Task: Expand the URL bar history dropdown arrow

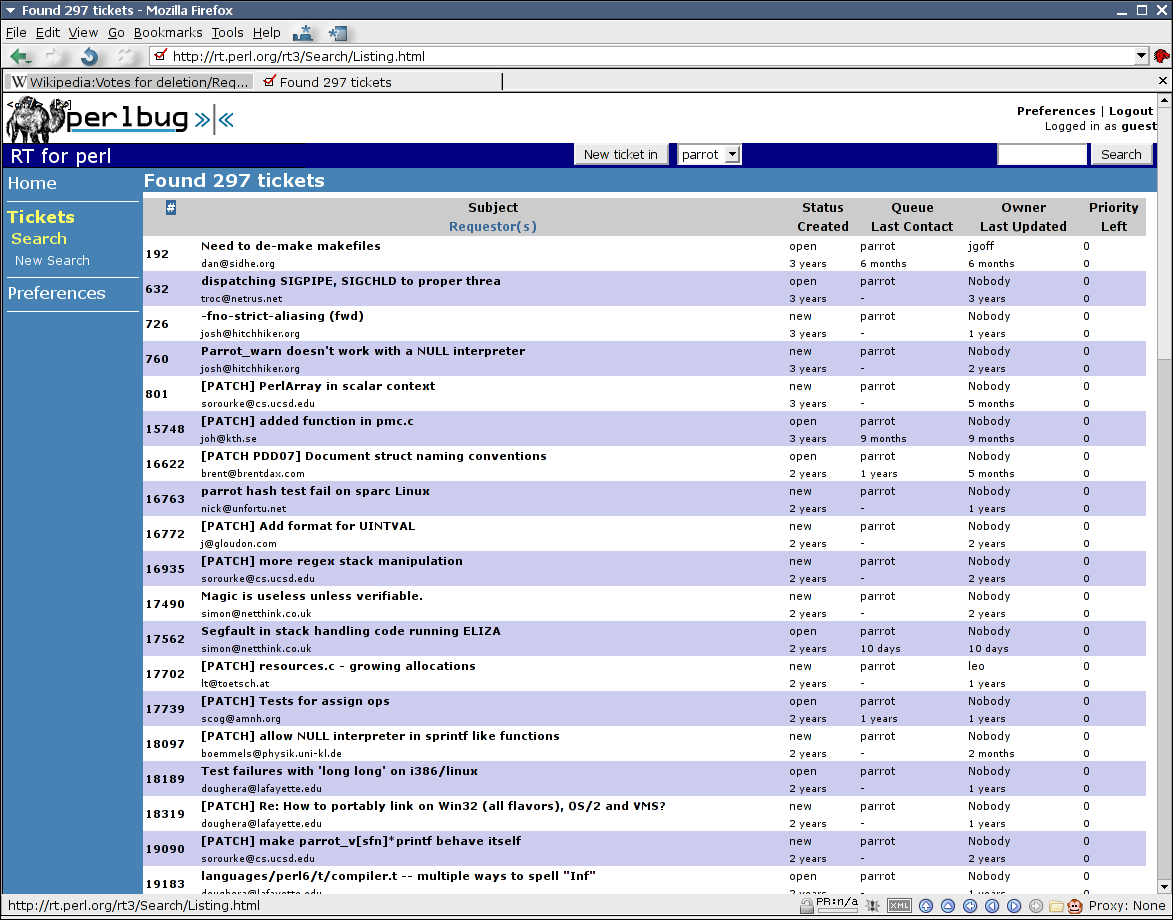Action: 1141,56
